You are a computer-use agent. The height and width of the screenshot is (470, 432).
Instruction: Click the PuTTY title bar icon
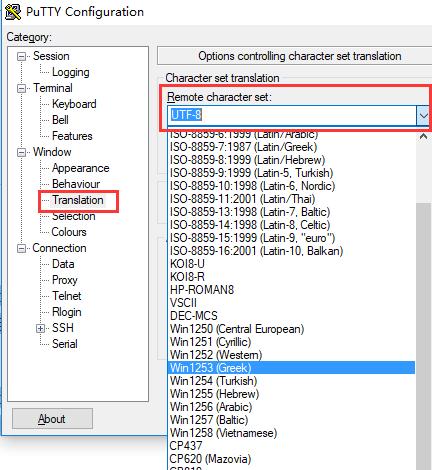click(13, 12)
